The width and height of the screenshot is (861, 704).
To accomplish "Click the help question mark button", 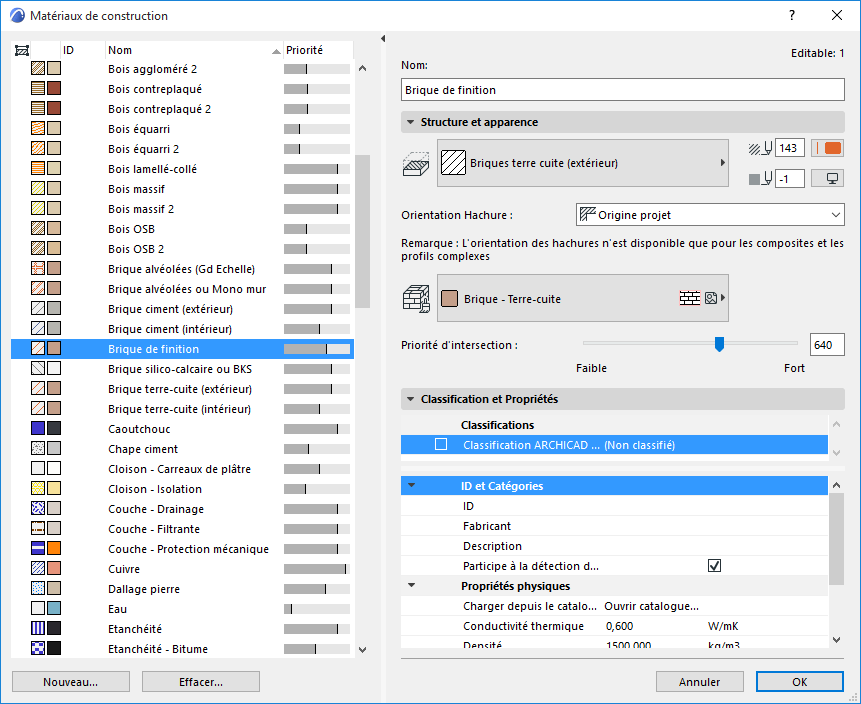I will [792, 15].
